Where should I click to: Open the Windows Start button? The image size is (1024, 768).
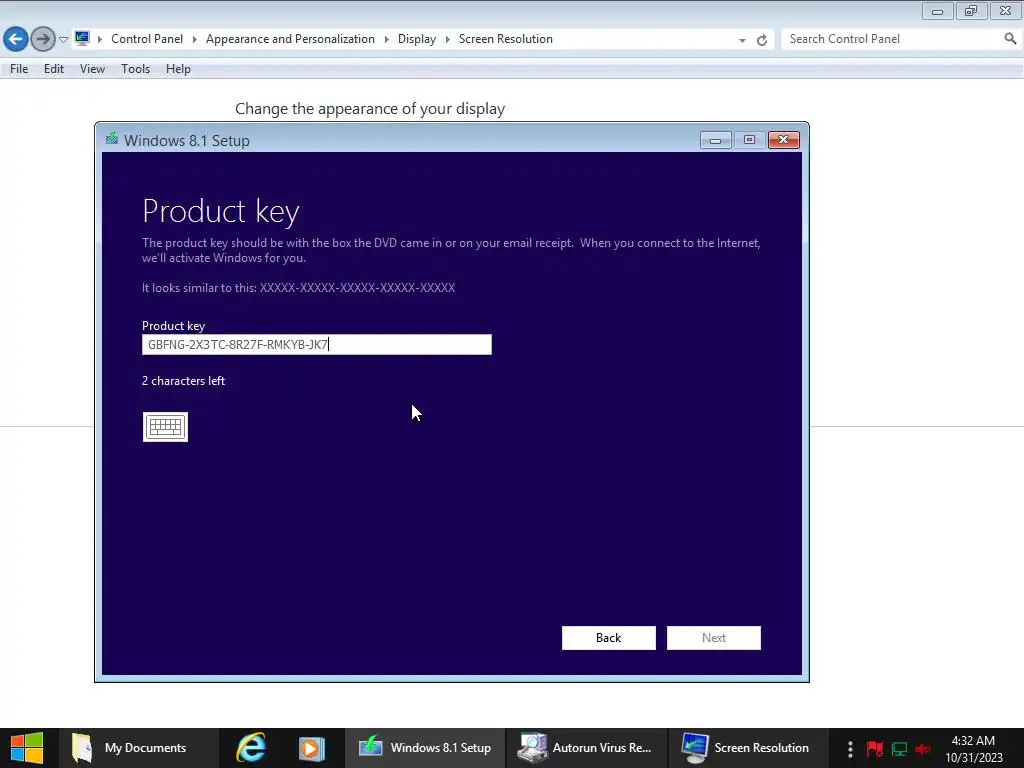click(27, 748)
